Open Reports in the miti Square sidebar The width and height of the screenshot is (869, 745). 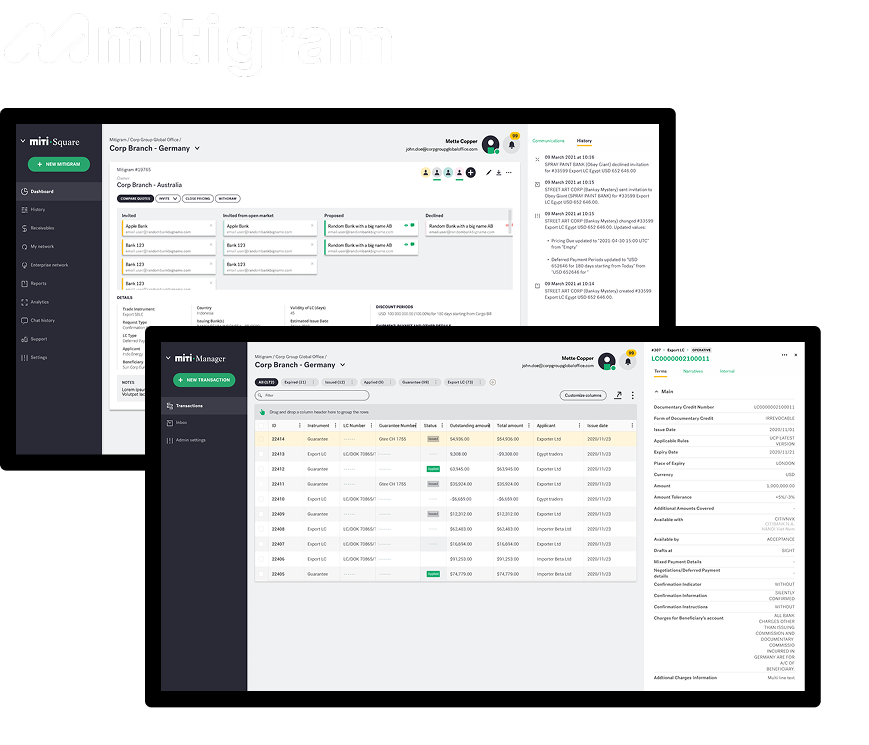(x=58, y=283)
